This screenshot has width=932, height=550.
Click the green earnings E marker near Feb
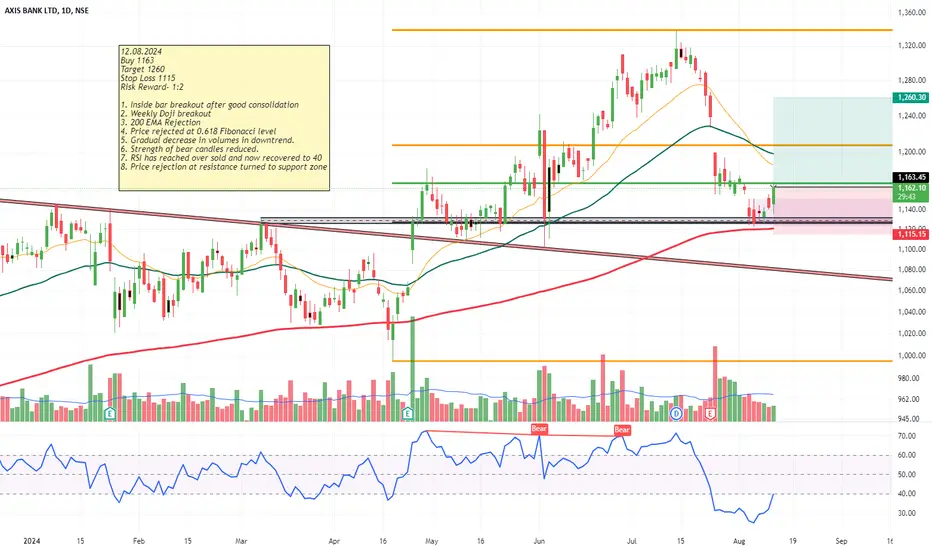(x=109, y=413)
